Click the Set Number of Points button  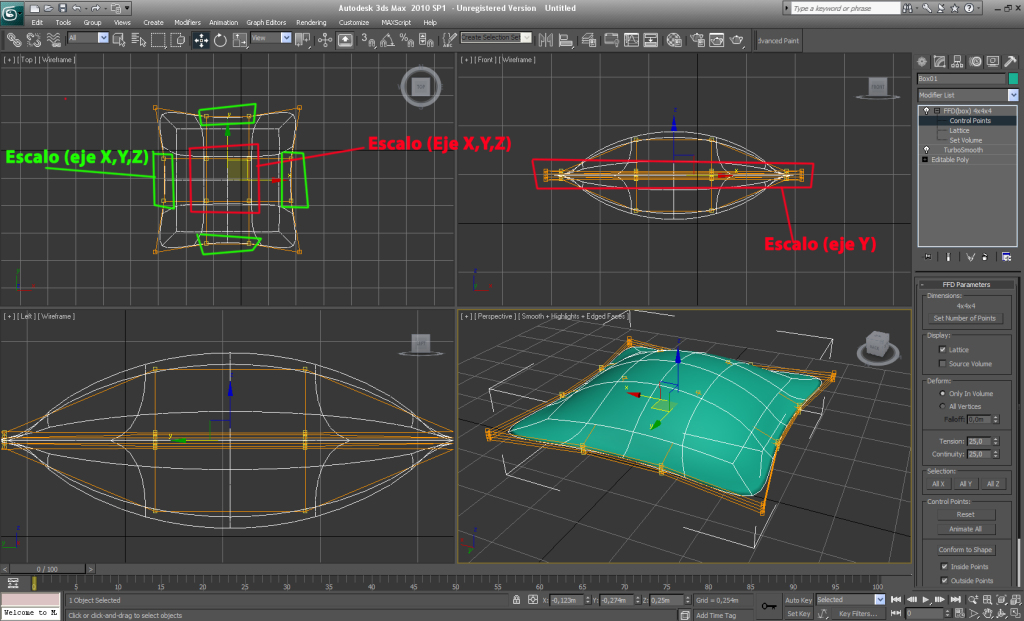coord(965,318)
